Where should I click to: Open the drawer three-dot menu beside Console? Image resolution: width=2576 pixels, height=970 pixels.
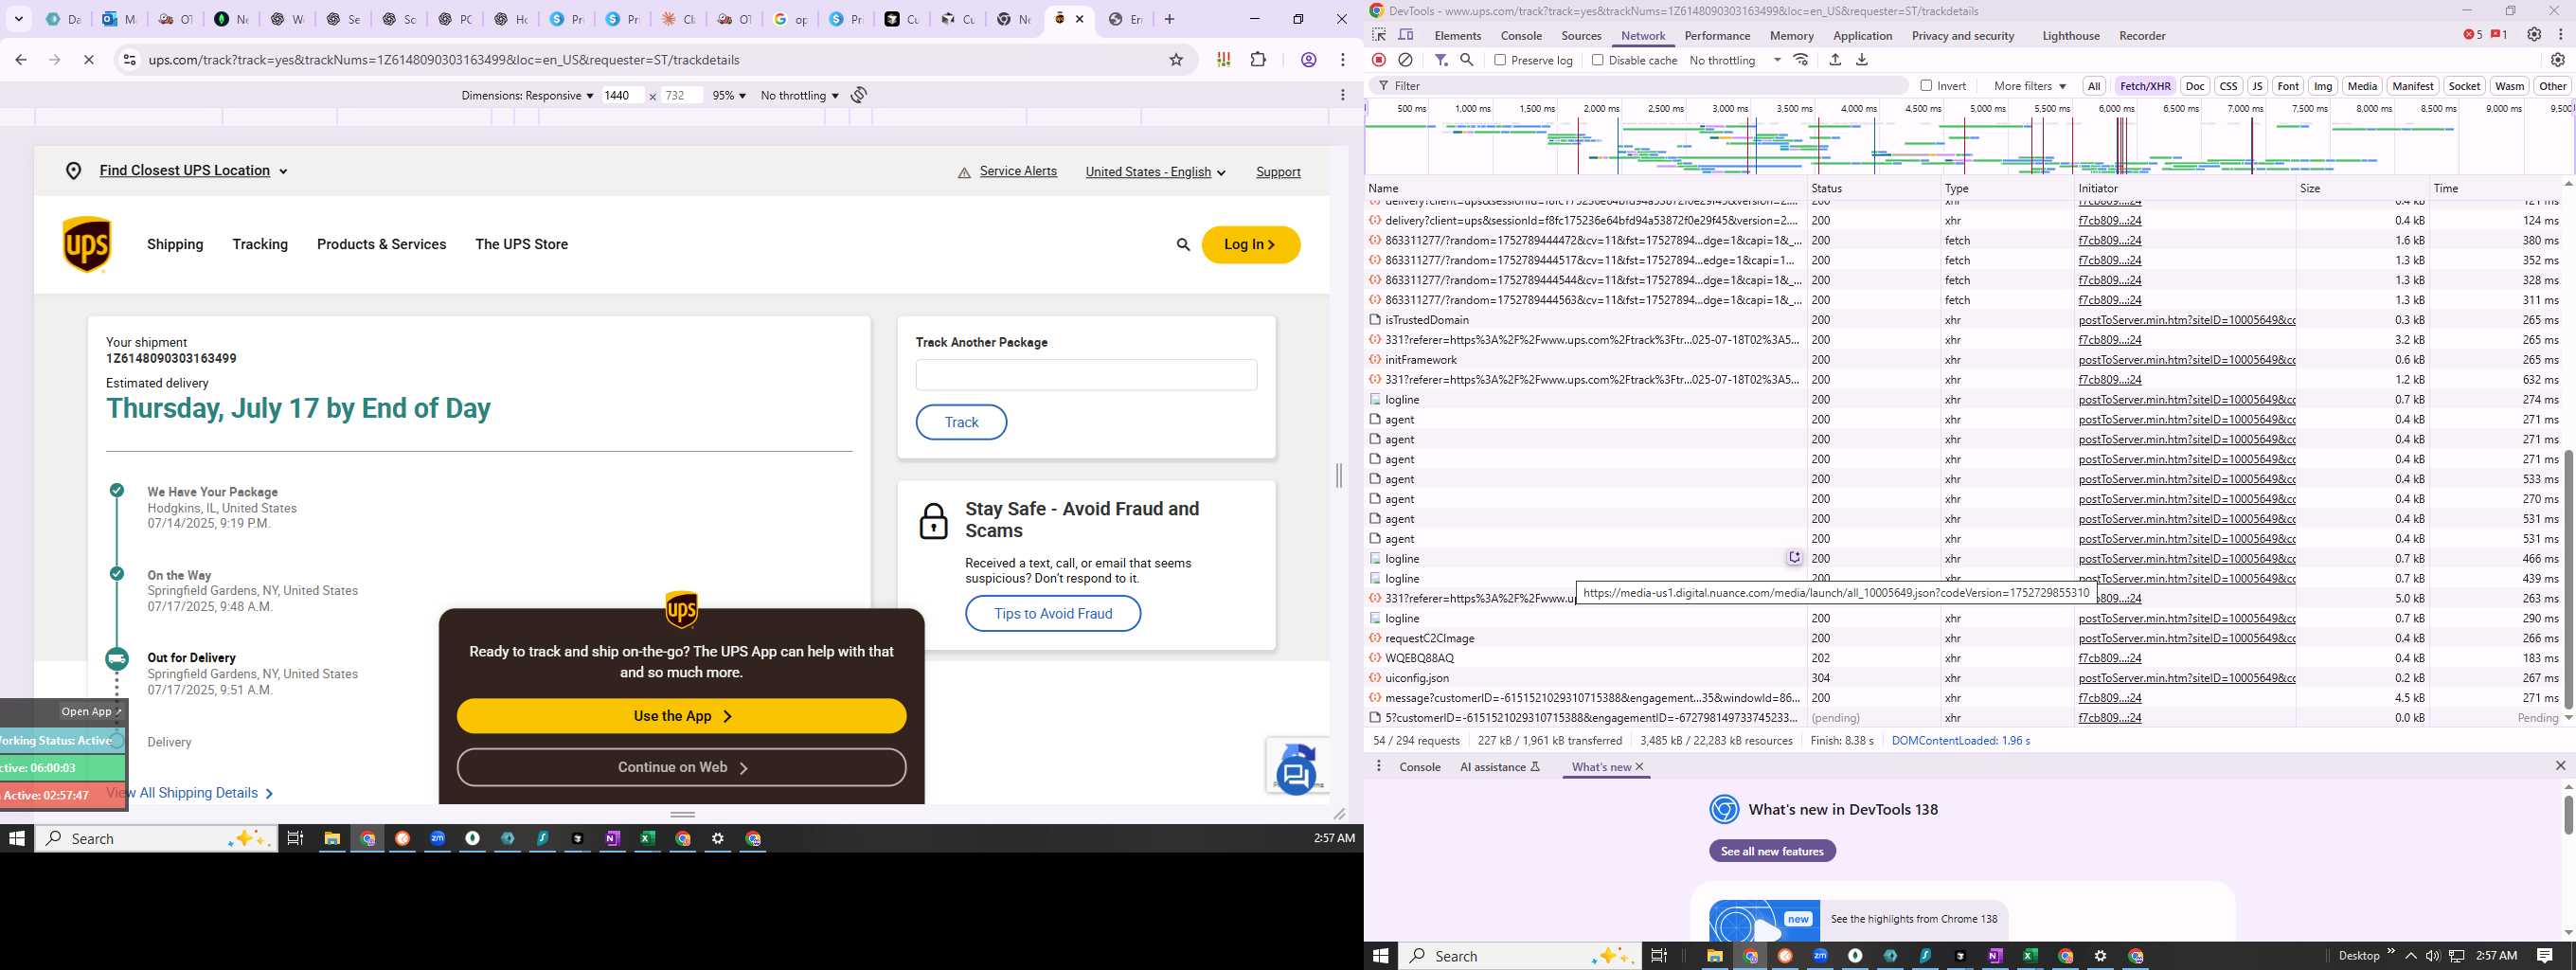1379,766
